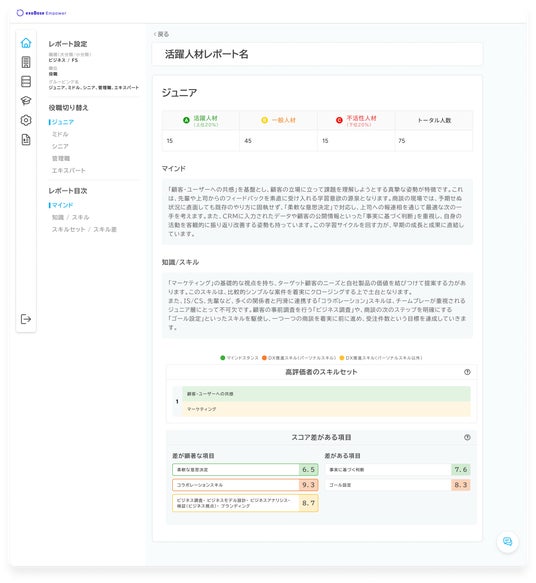Open the home icon in sidebar
Screen dimensions: 536x583
pyautogui.click(x=26, y=43)
